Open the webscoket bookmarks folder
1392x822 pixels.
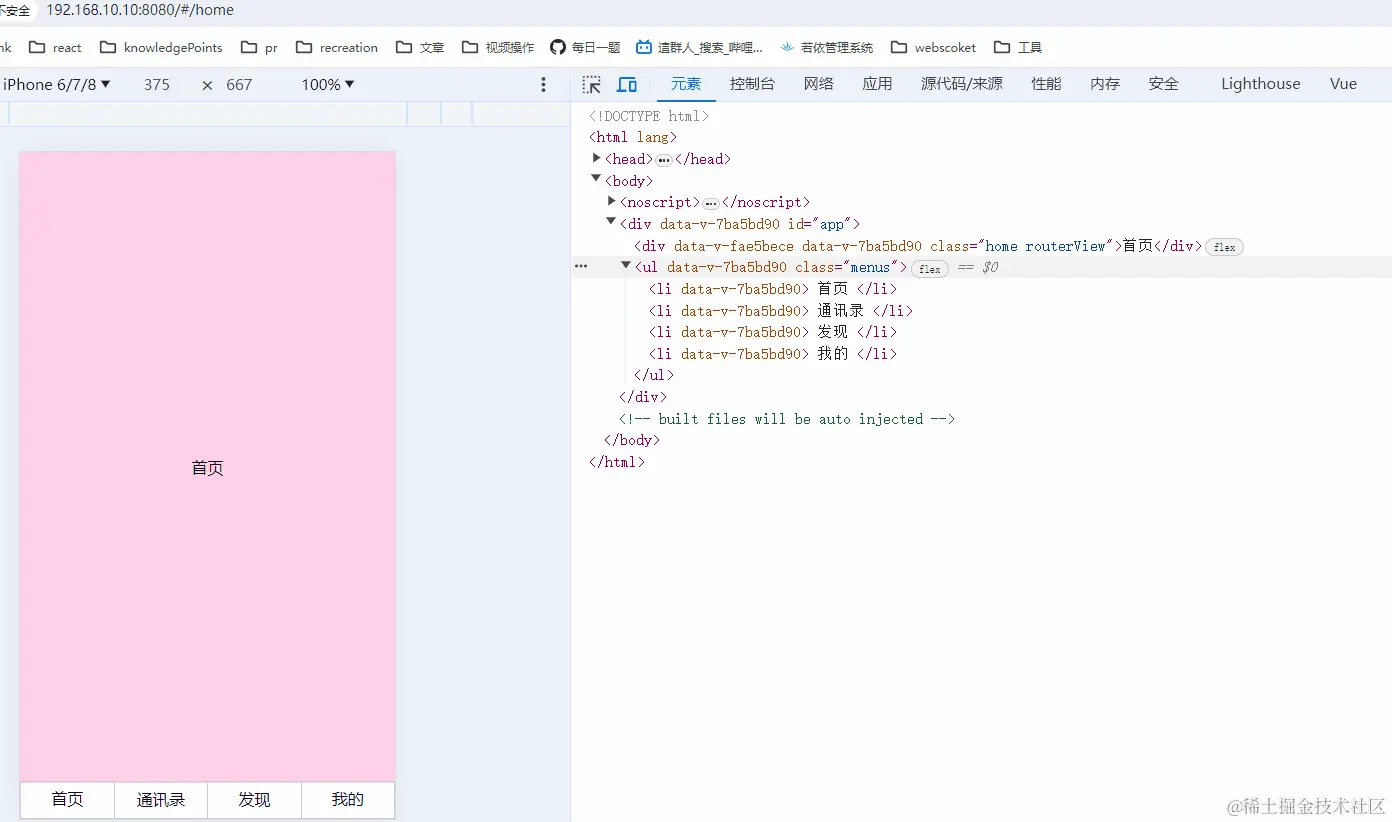click(x=933, y=47)
